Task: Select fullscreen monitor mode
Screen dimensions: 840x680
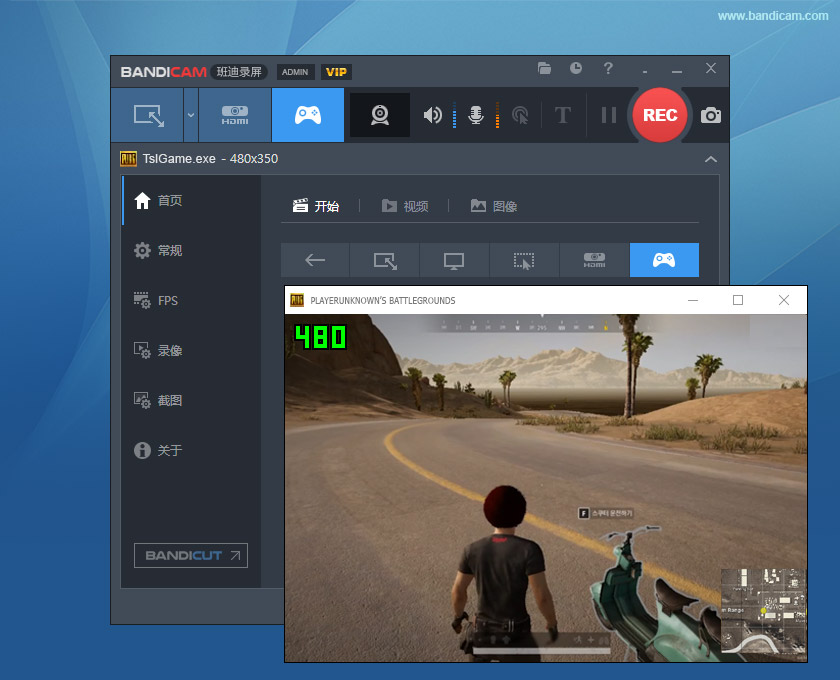Action: [454, 260]
